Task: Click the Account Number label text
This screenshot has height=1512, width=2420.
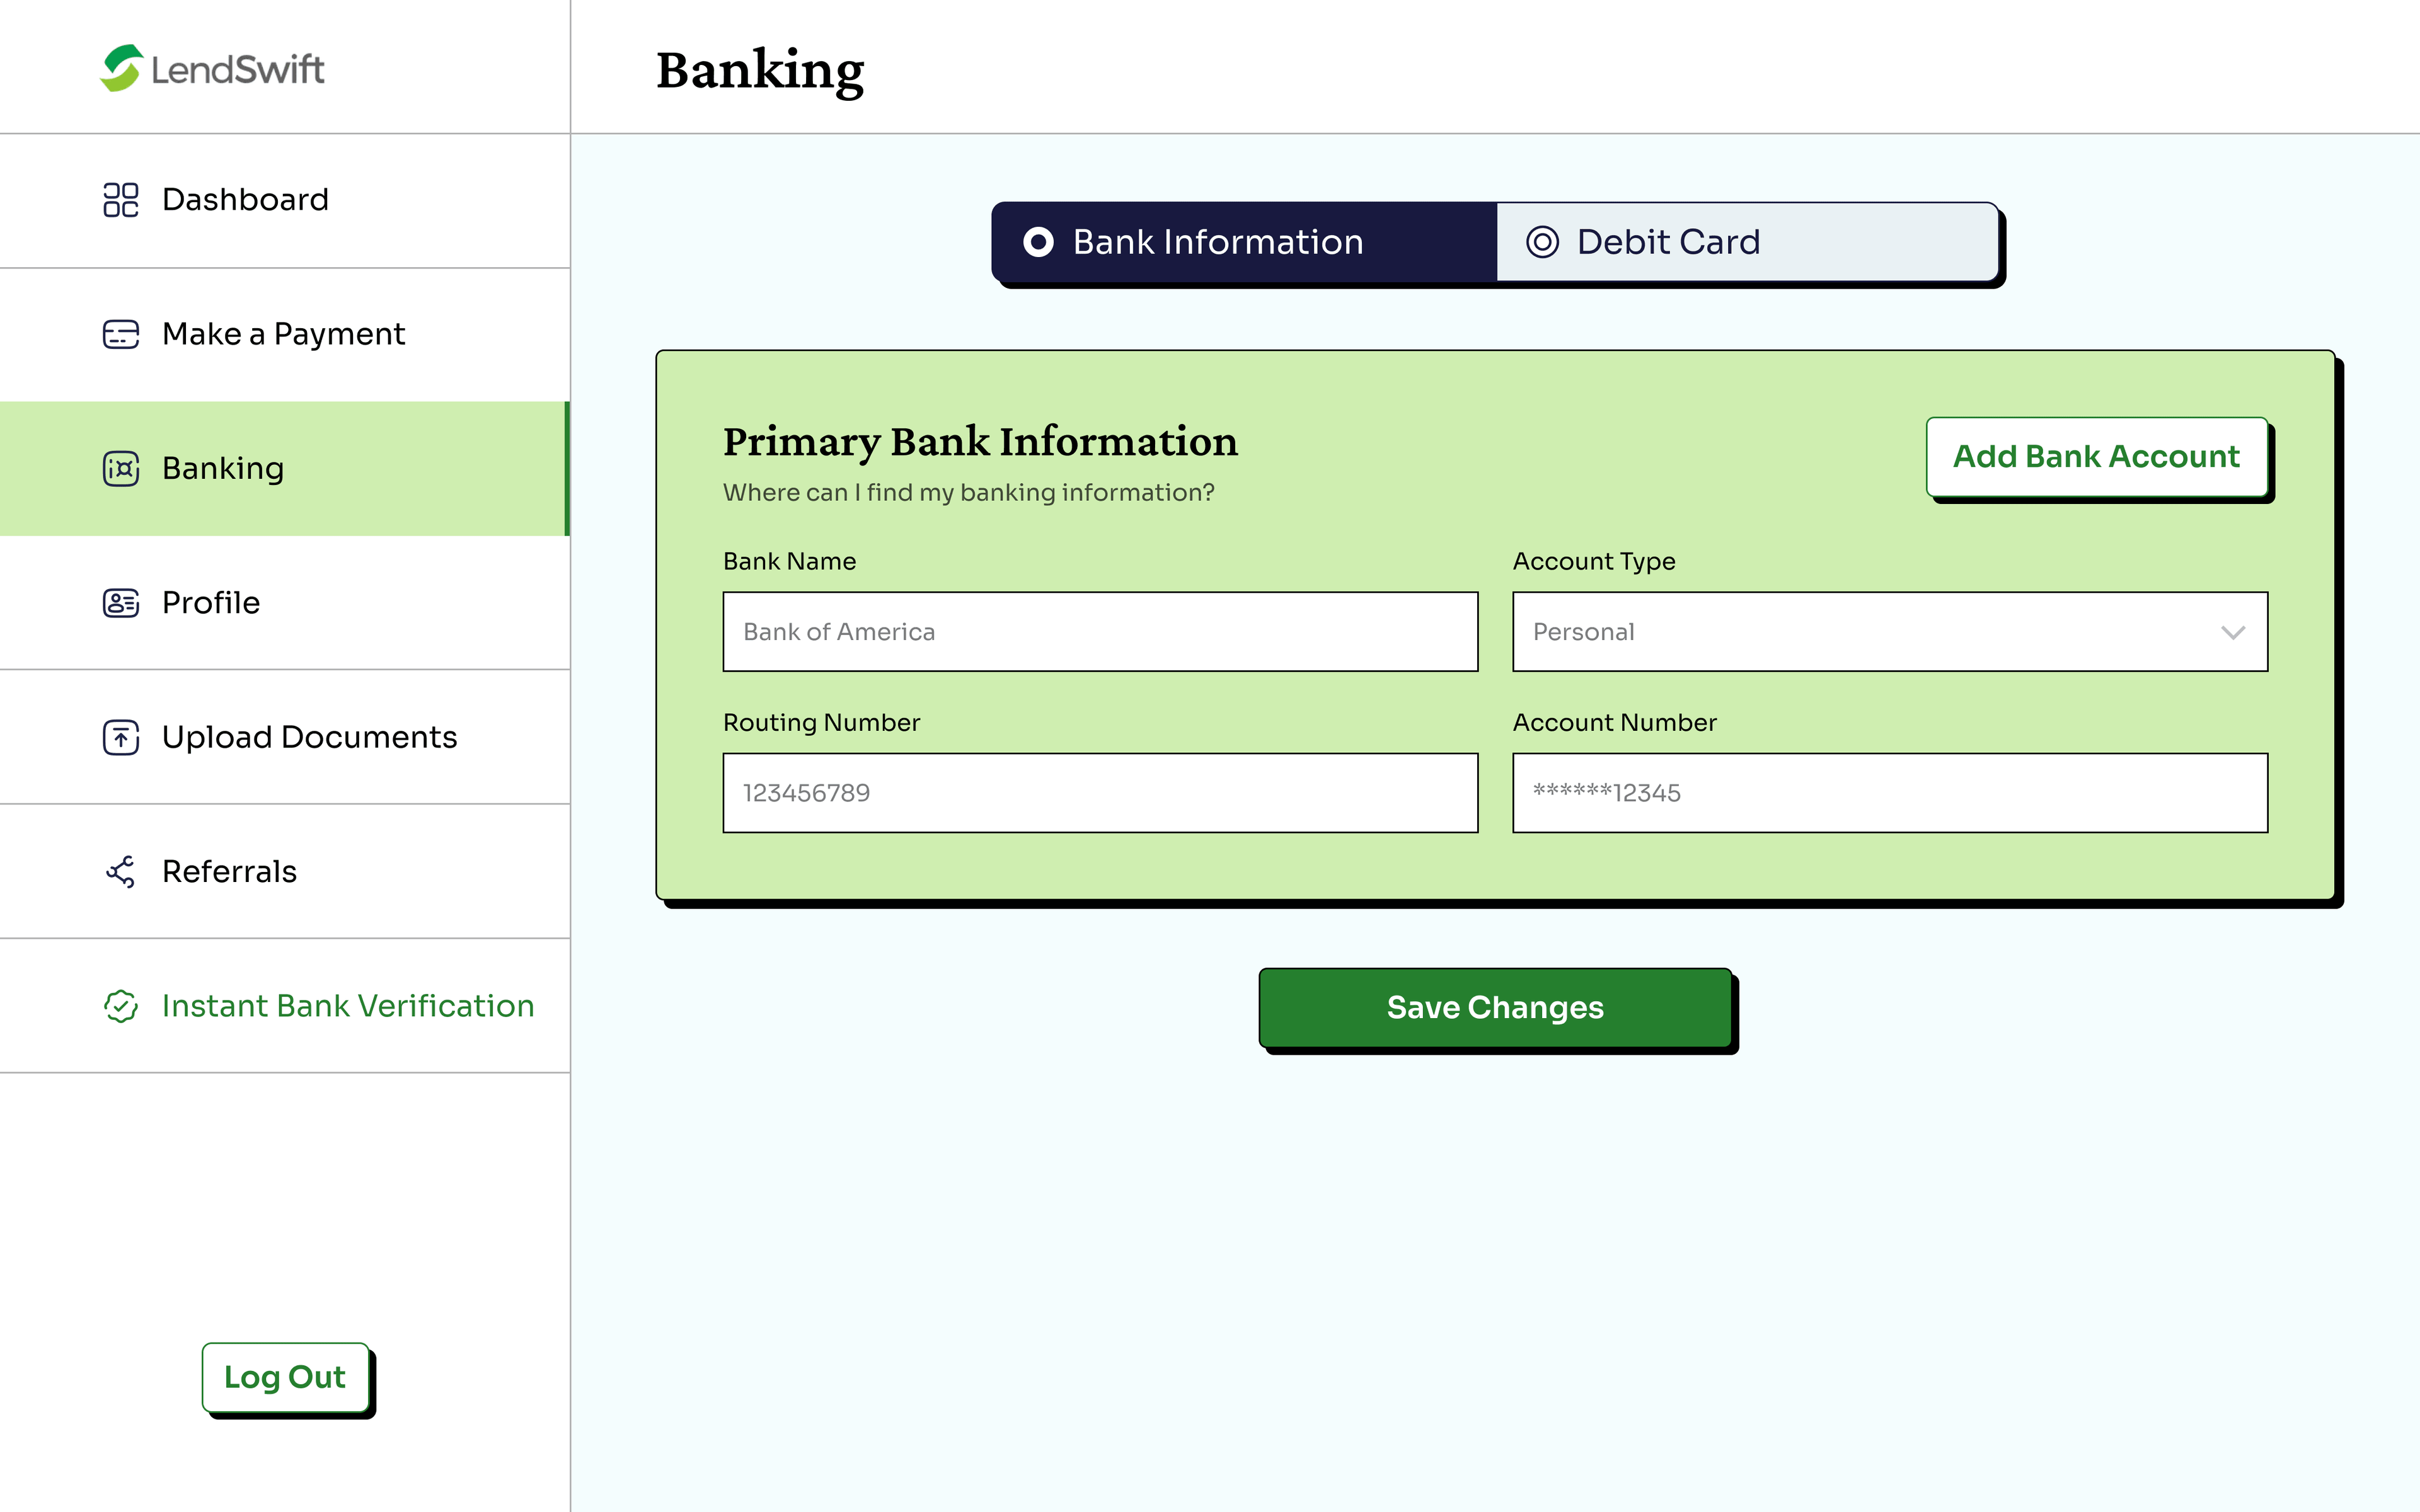Action: coord(1614,723)
